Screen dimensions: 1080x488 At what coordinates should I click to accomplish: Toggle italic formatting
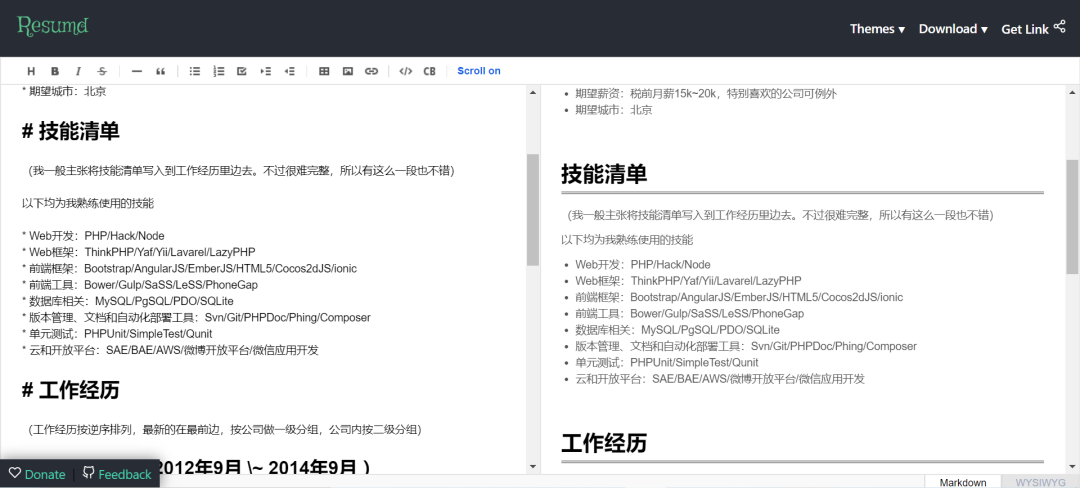(79, 71)
